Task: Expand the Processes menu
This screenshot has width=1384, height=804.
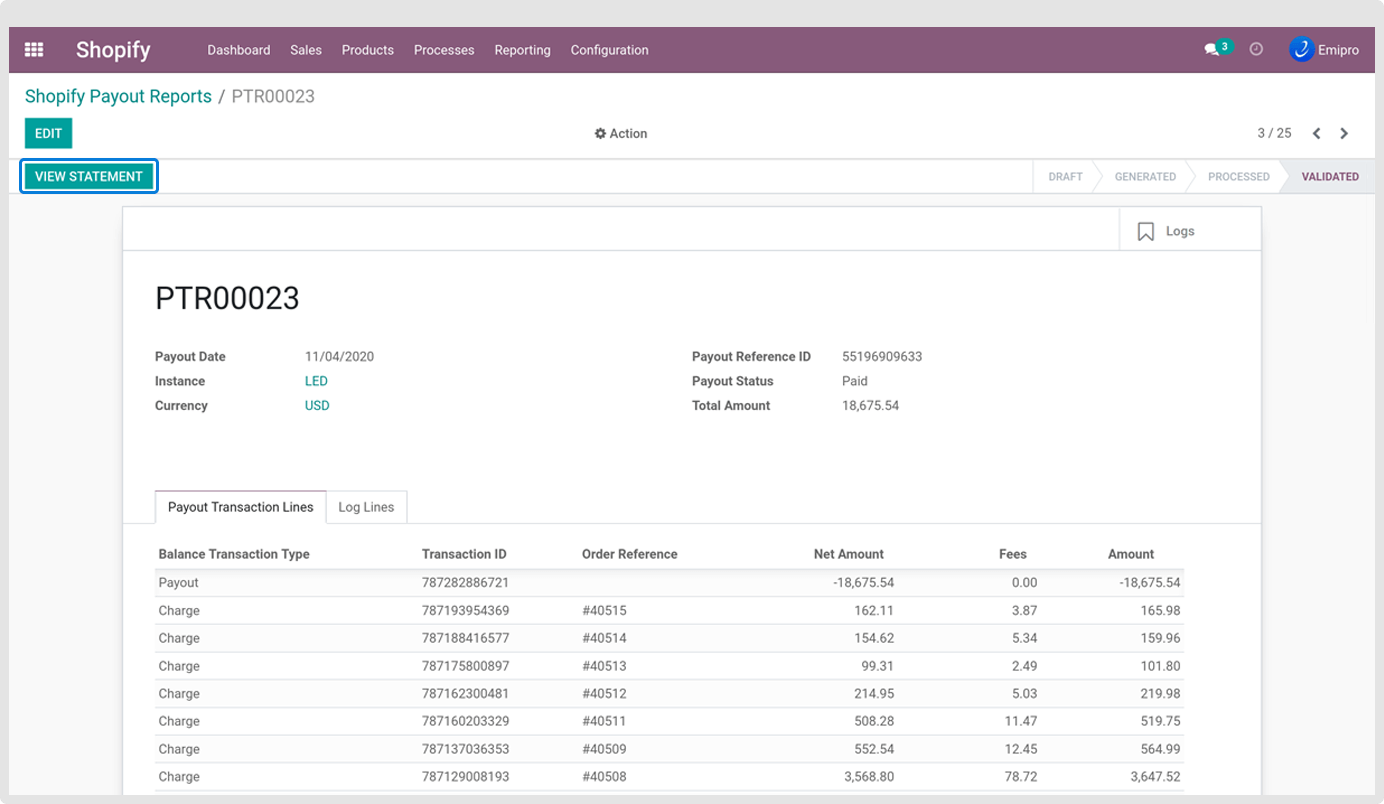Action: pos(444,50)
